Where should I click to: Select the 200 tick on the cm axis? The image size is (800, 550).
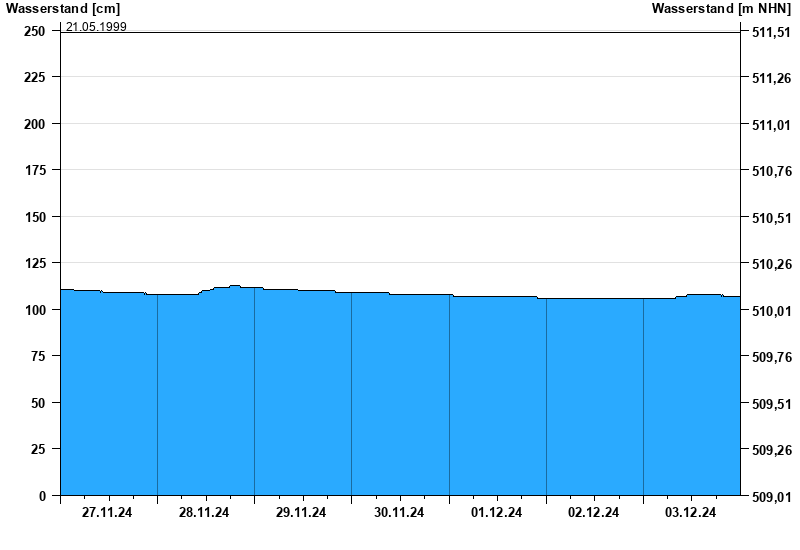[x=35, y=124]
